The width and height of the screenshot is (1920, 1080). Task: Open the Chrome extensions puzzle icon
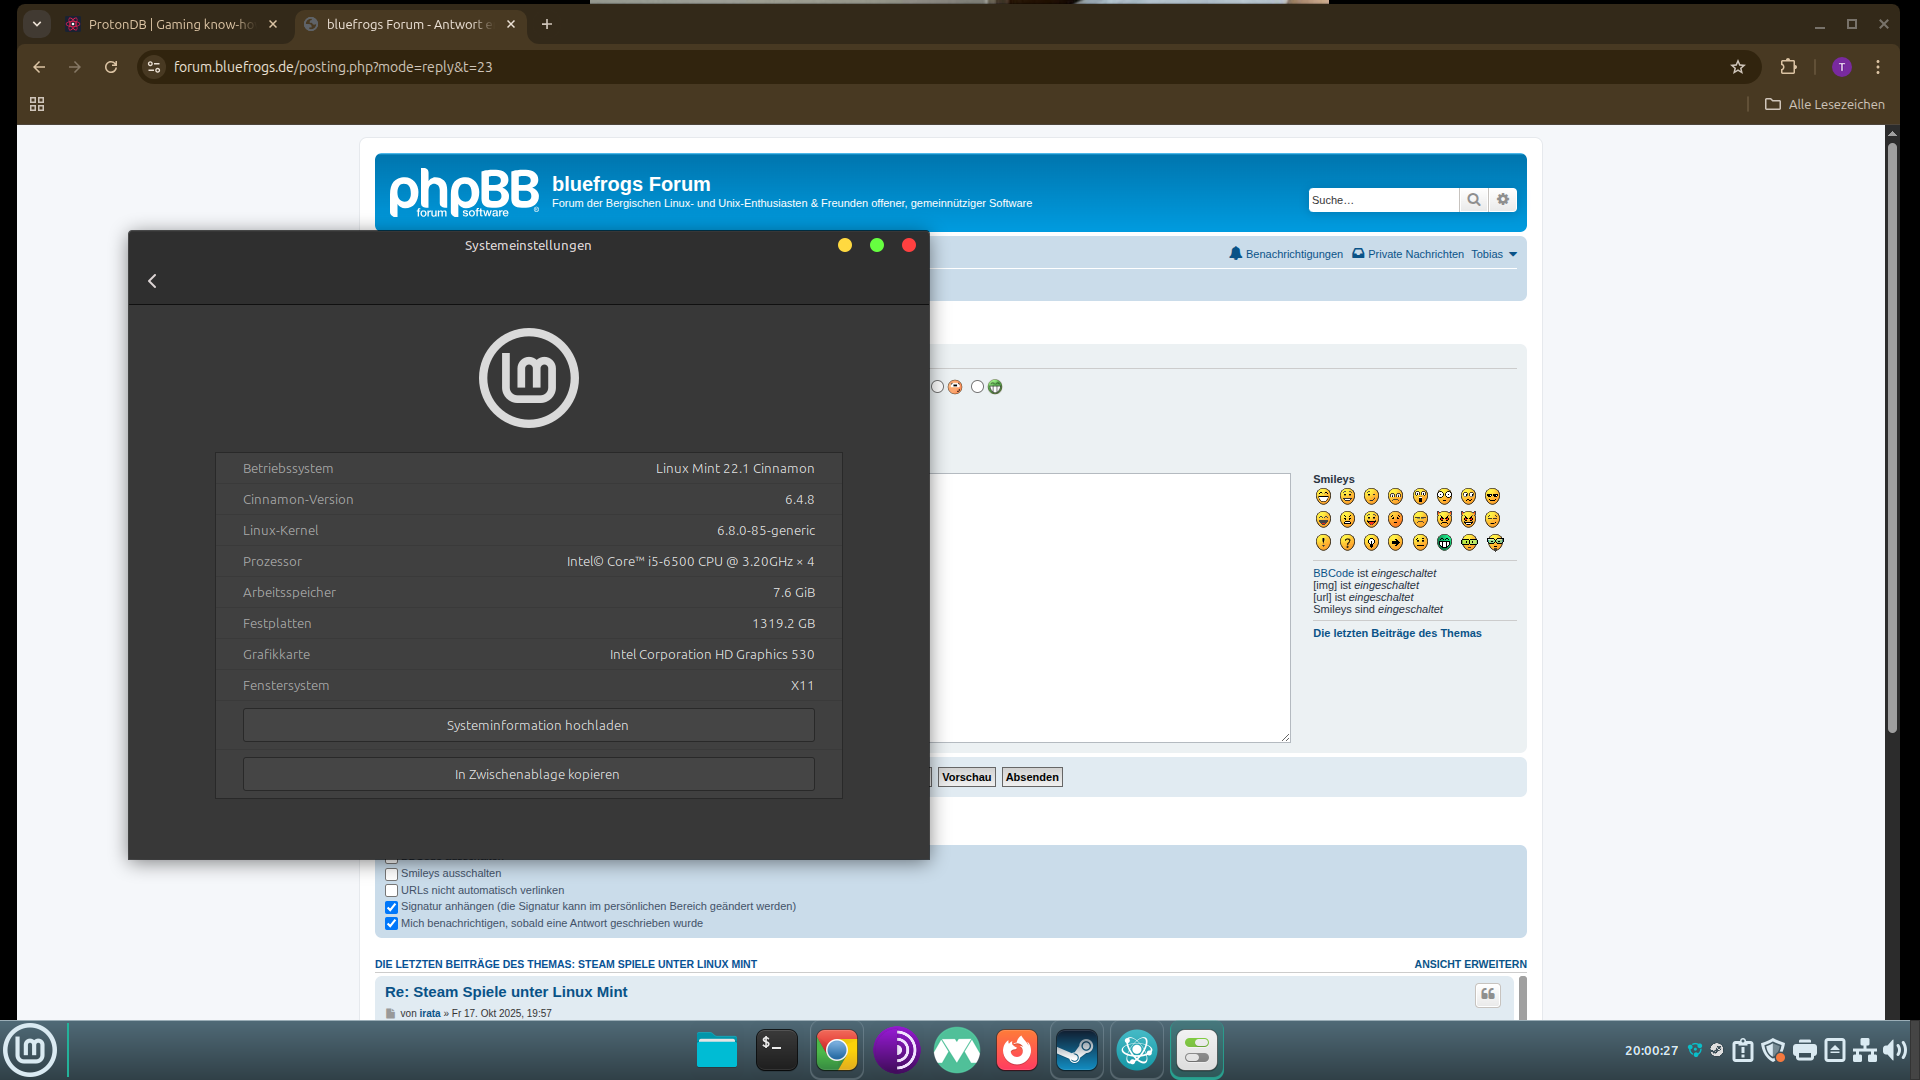click(x=1788, y=67)
